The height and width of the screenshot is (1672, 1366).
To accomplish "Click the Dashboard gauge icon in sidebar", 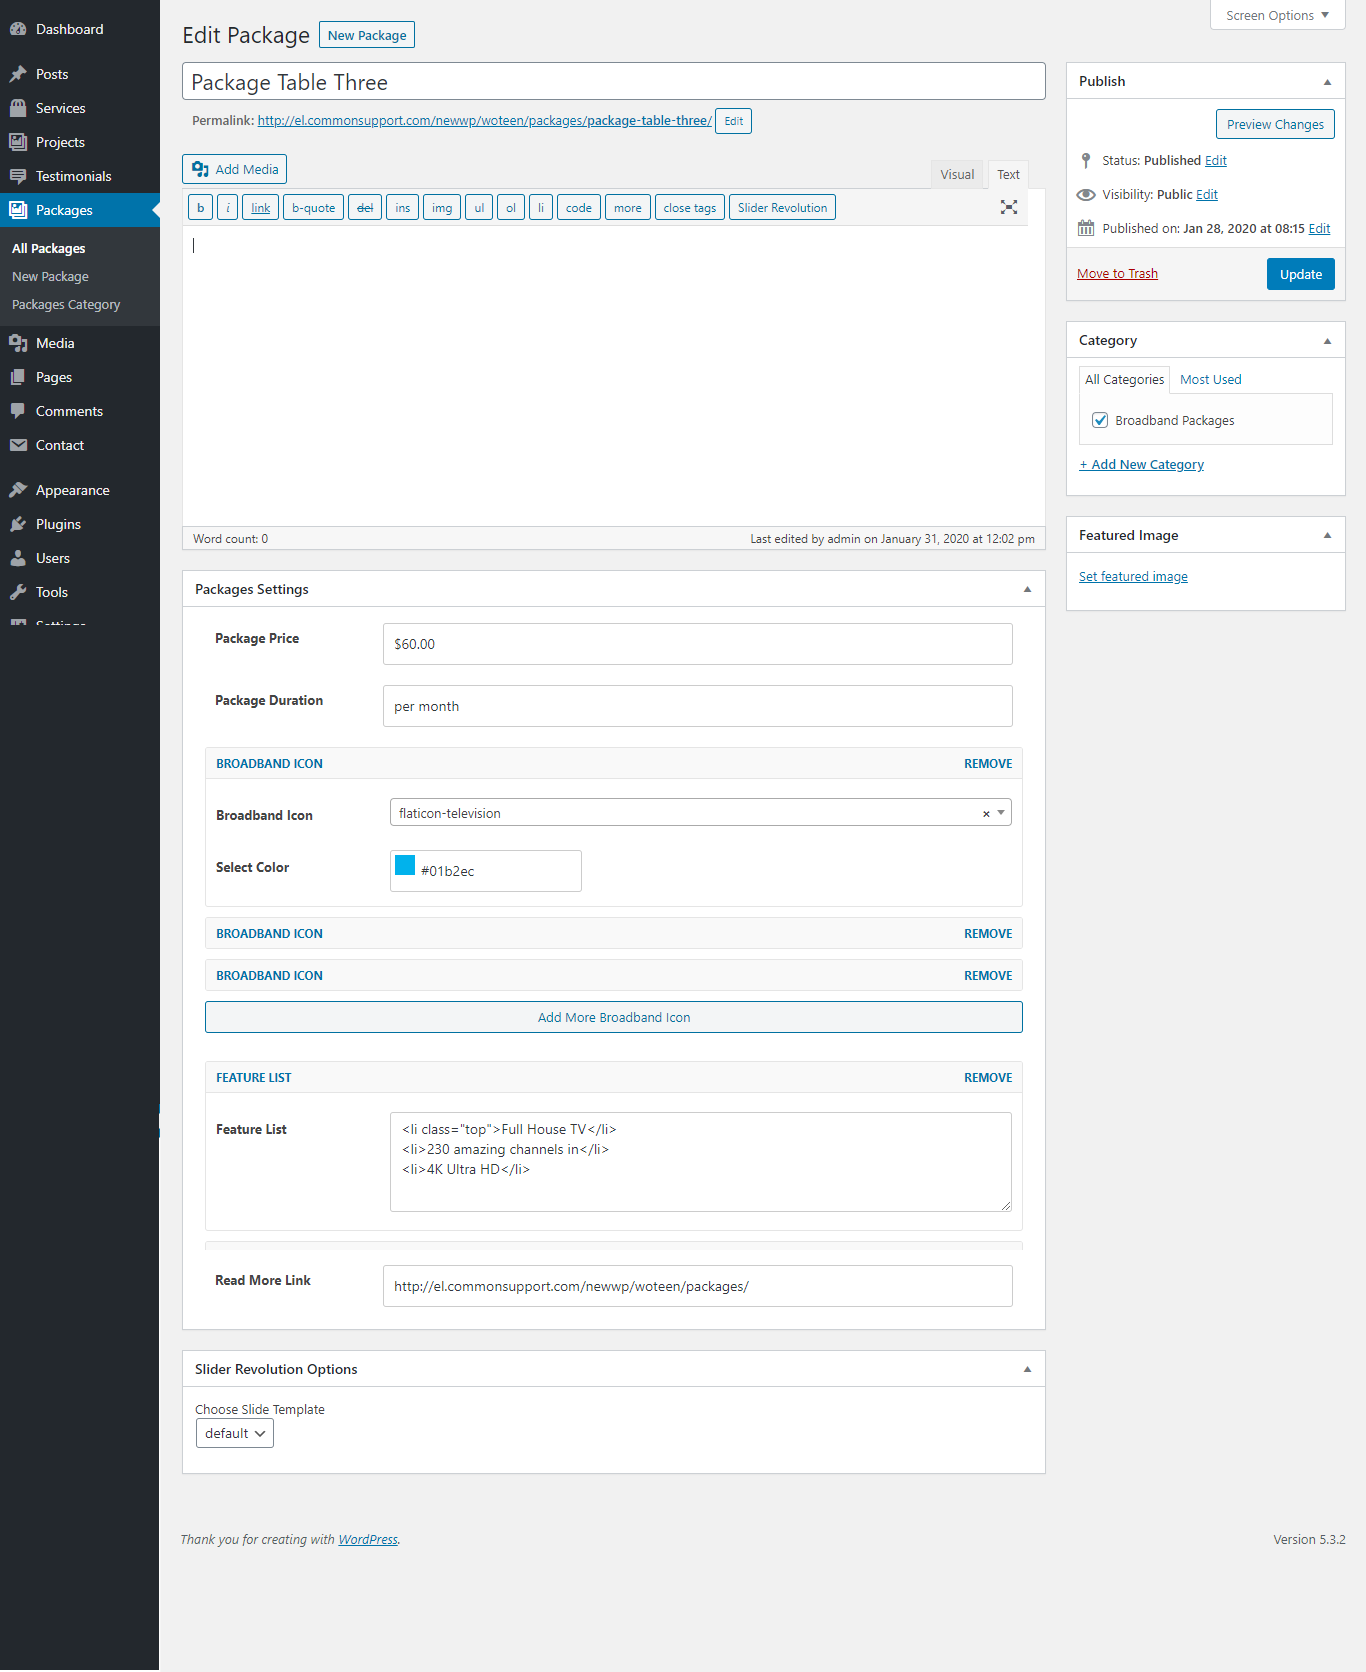I will pos(18,29).
